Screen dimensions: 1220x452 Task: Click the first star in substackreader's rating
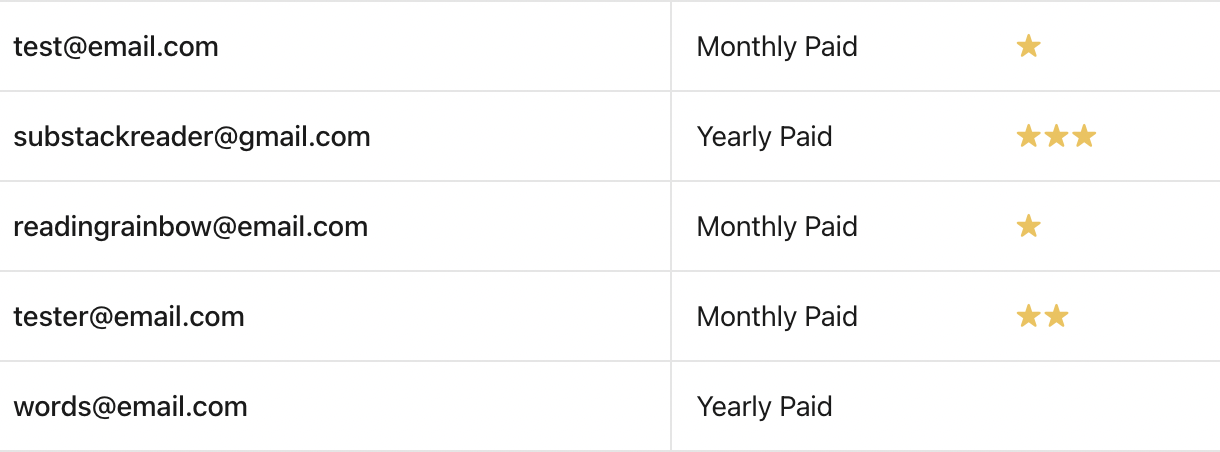pos(1028,136)
